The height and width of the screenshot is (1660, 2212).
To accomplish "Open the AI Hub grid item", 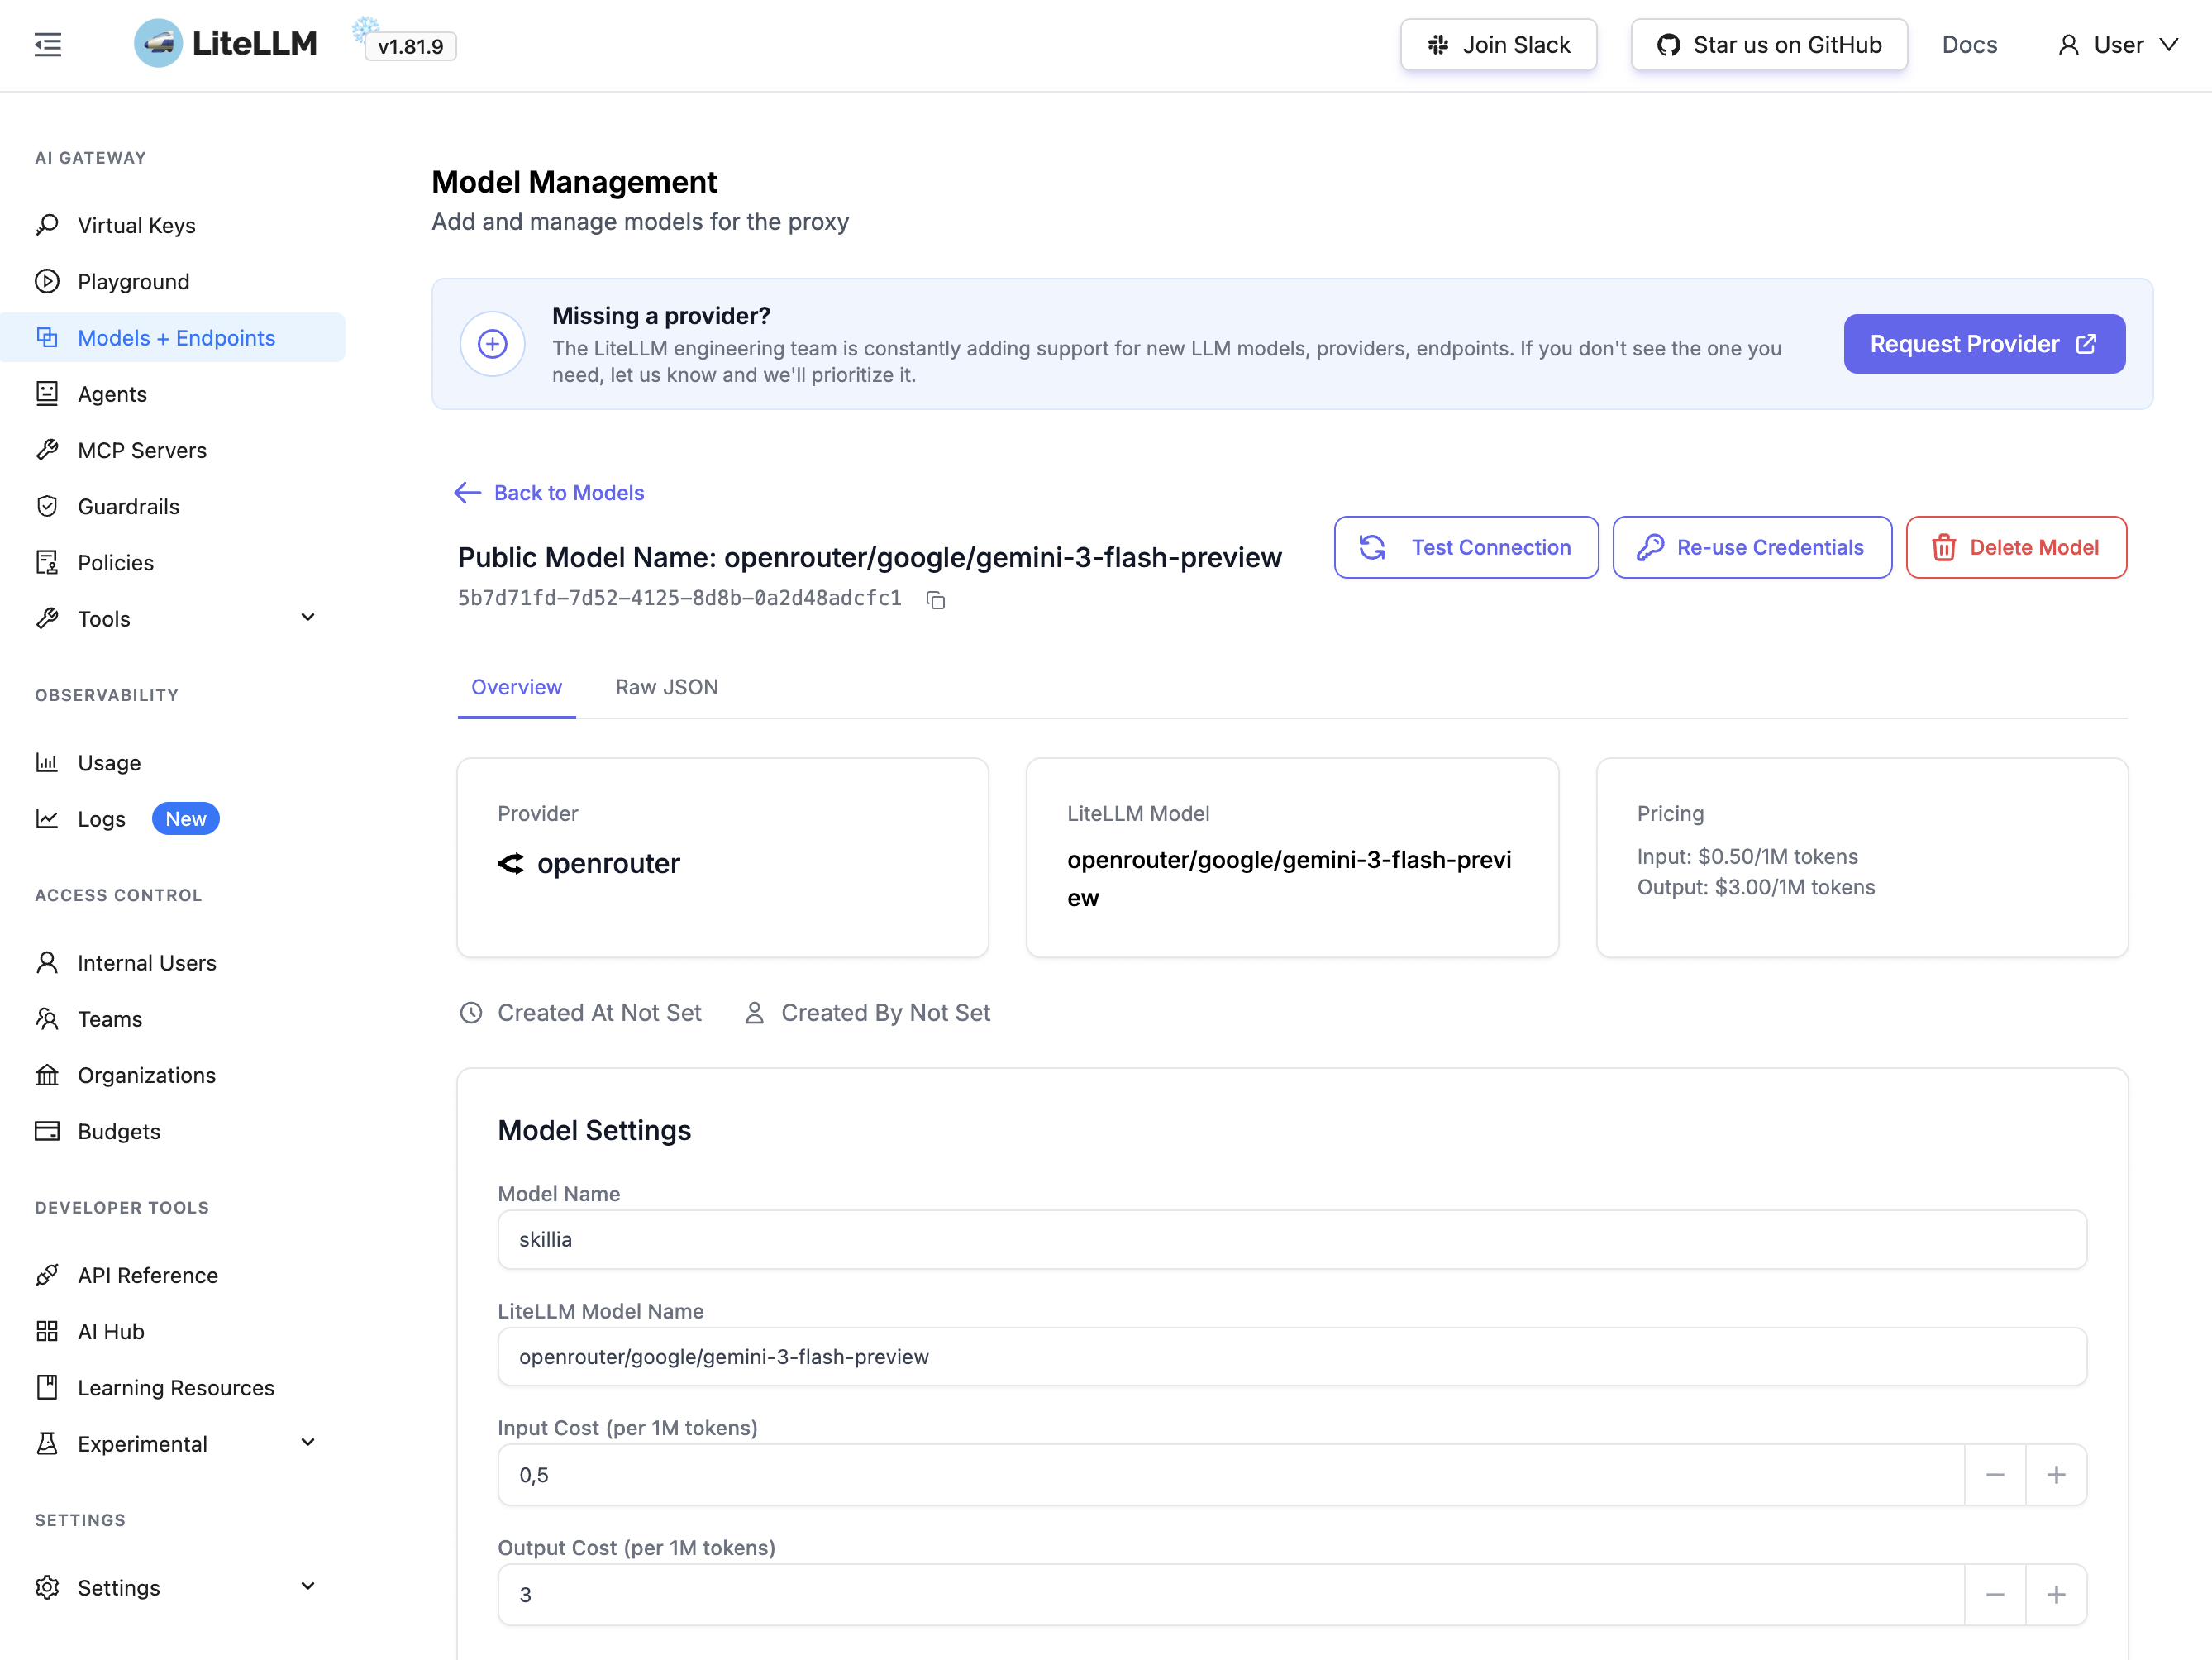I will [x=110, y=1331].
